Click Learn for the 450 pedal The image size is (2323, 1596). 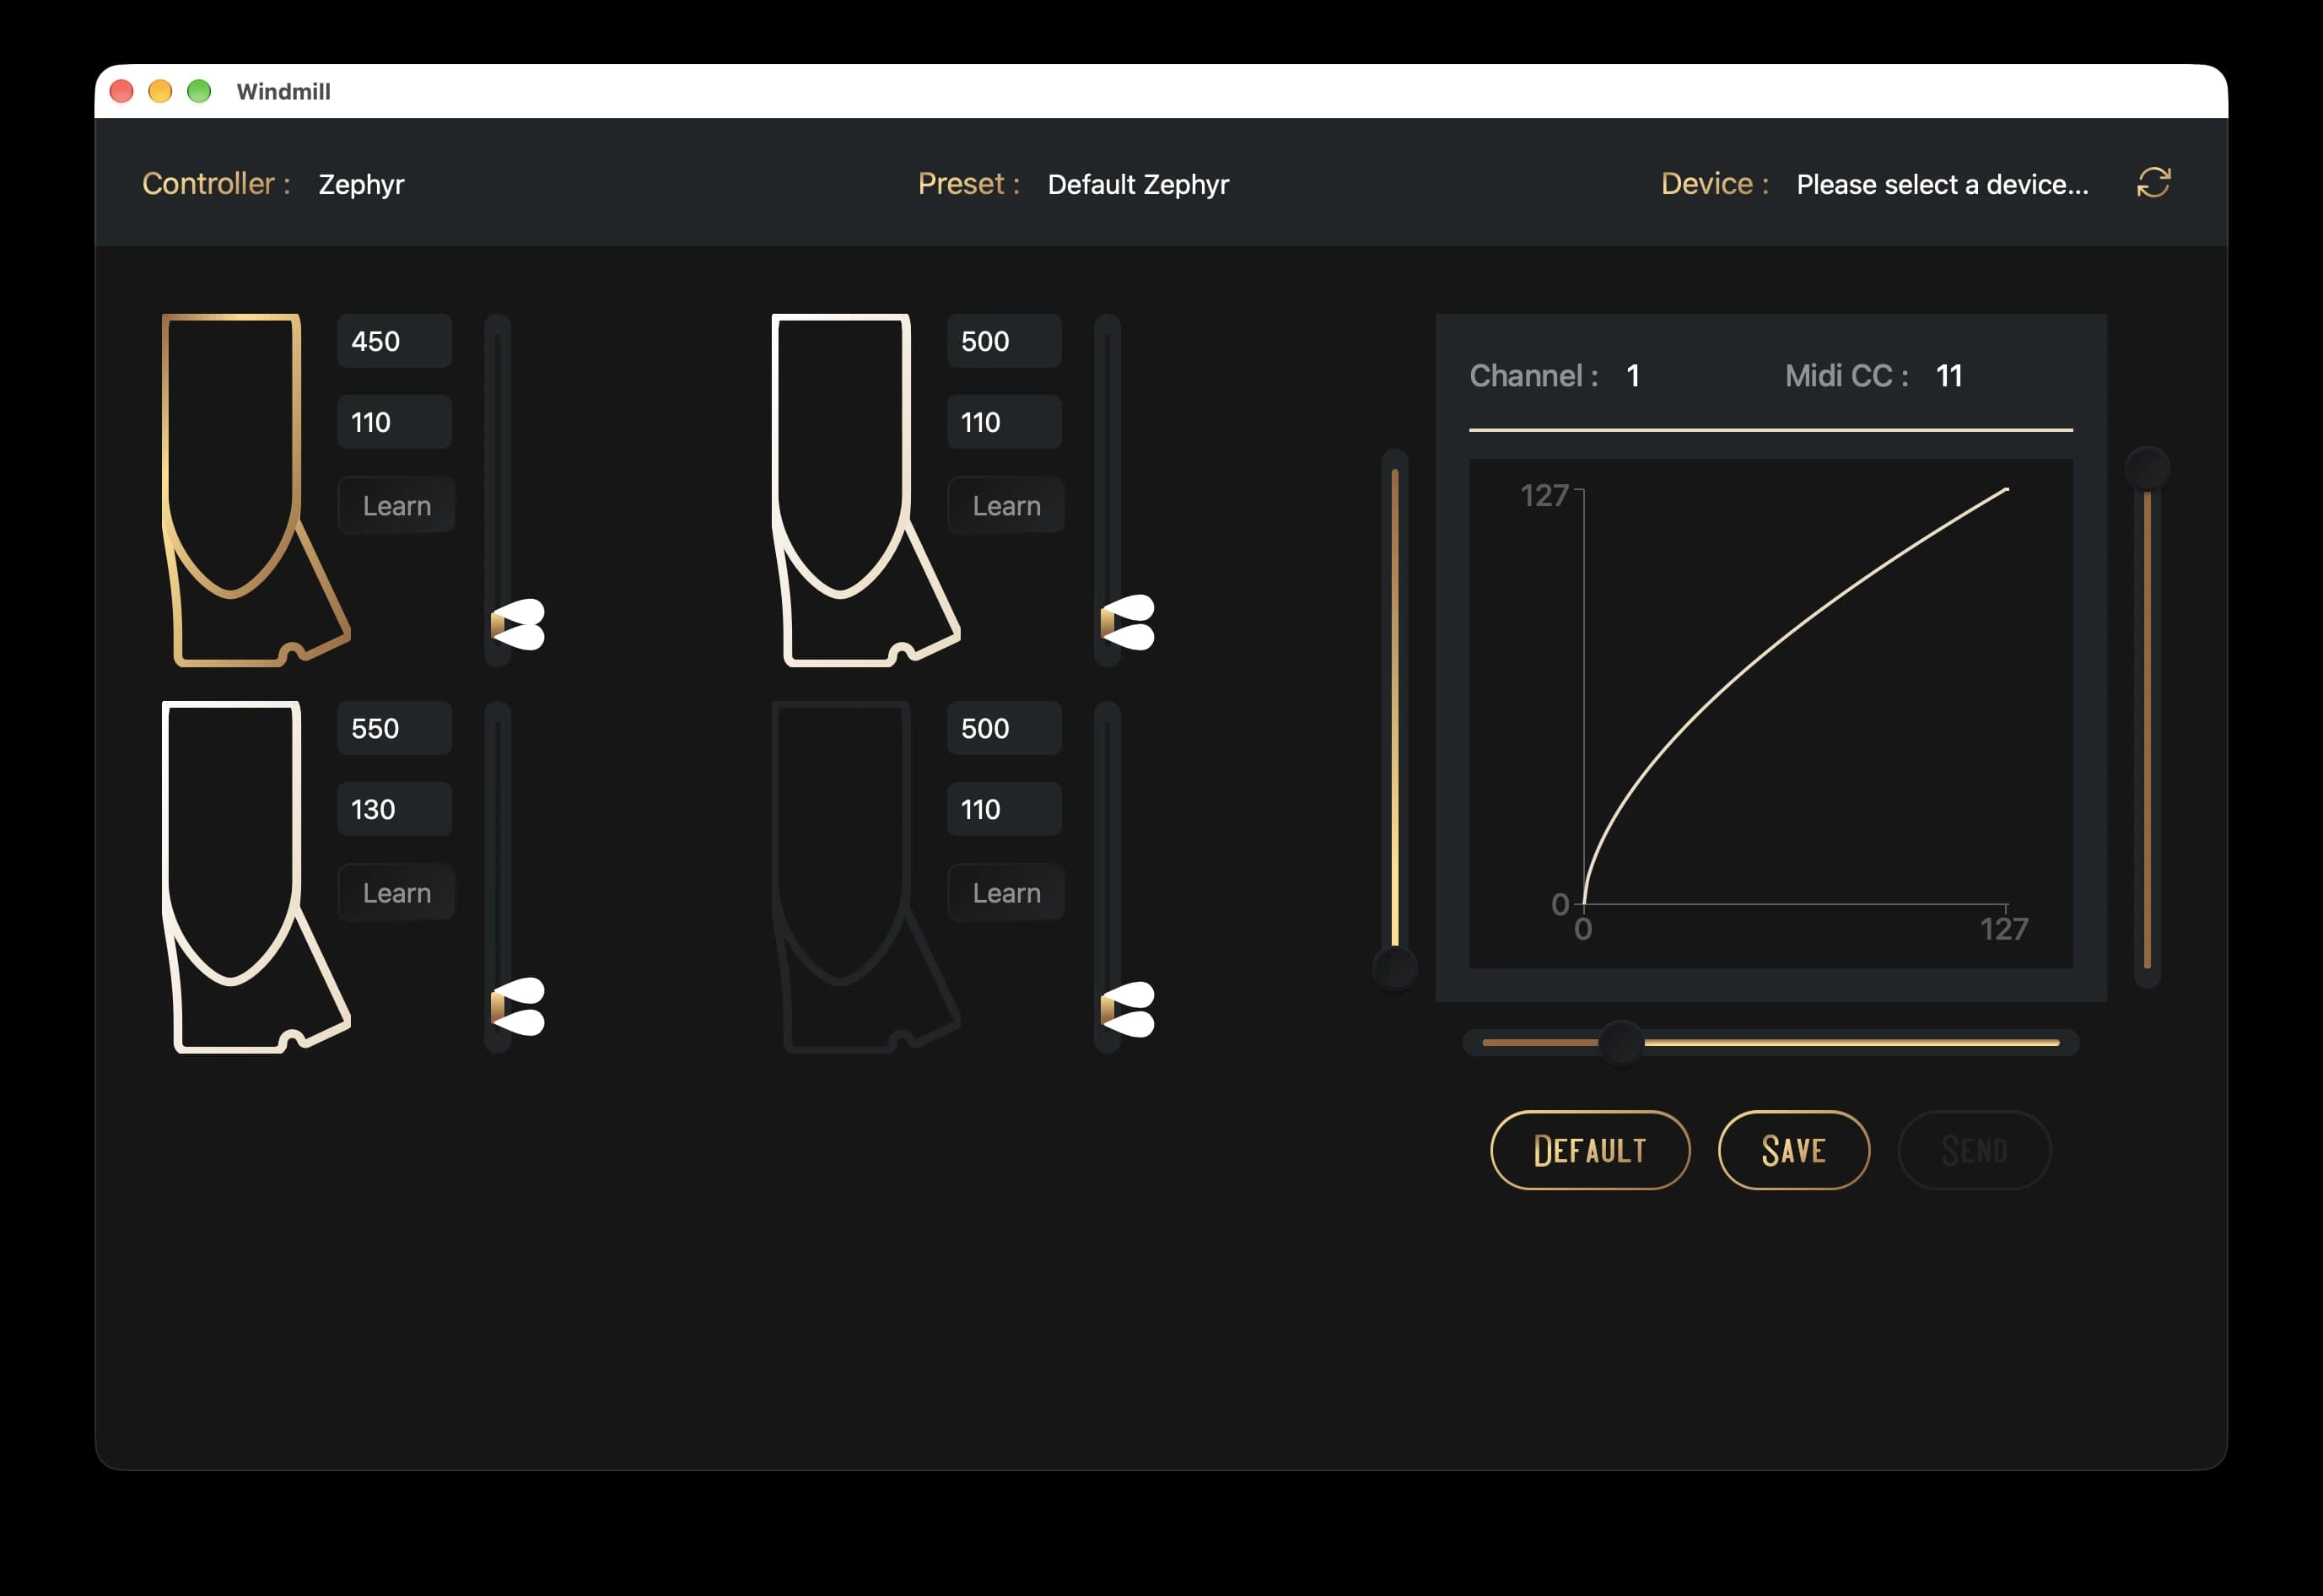pyautogui.click(x=396, y=505)
